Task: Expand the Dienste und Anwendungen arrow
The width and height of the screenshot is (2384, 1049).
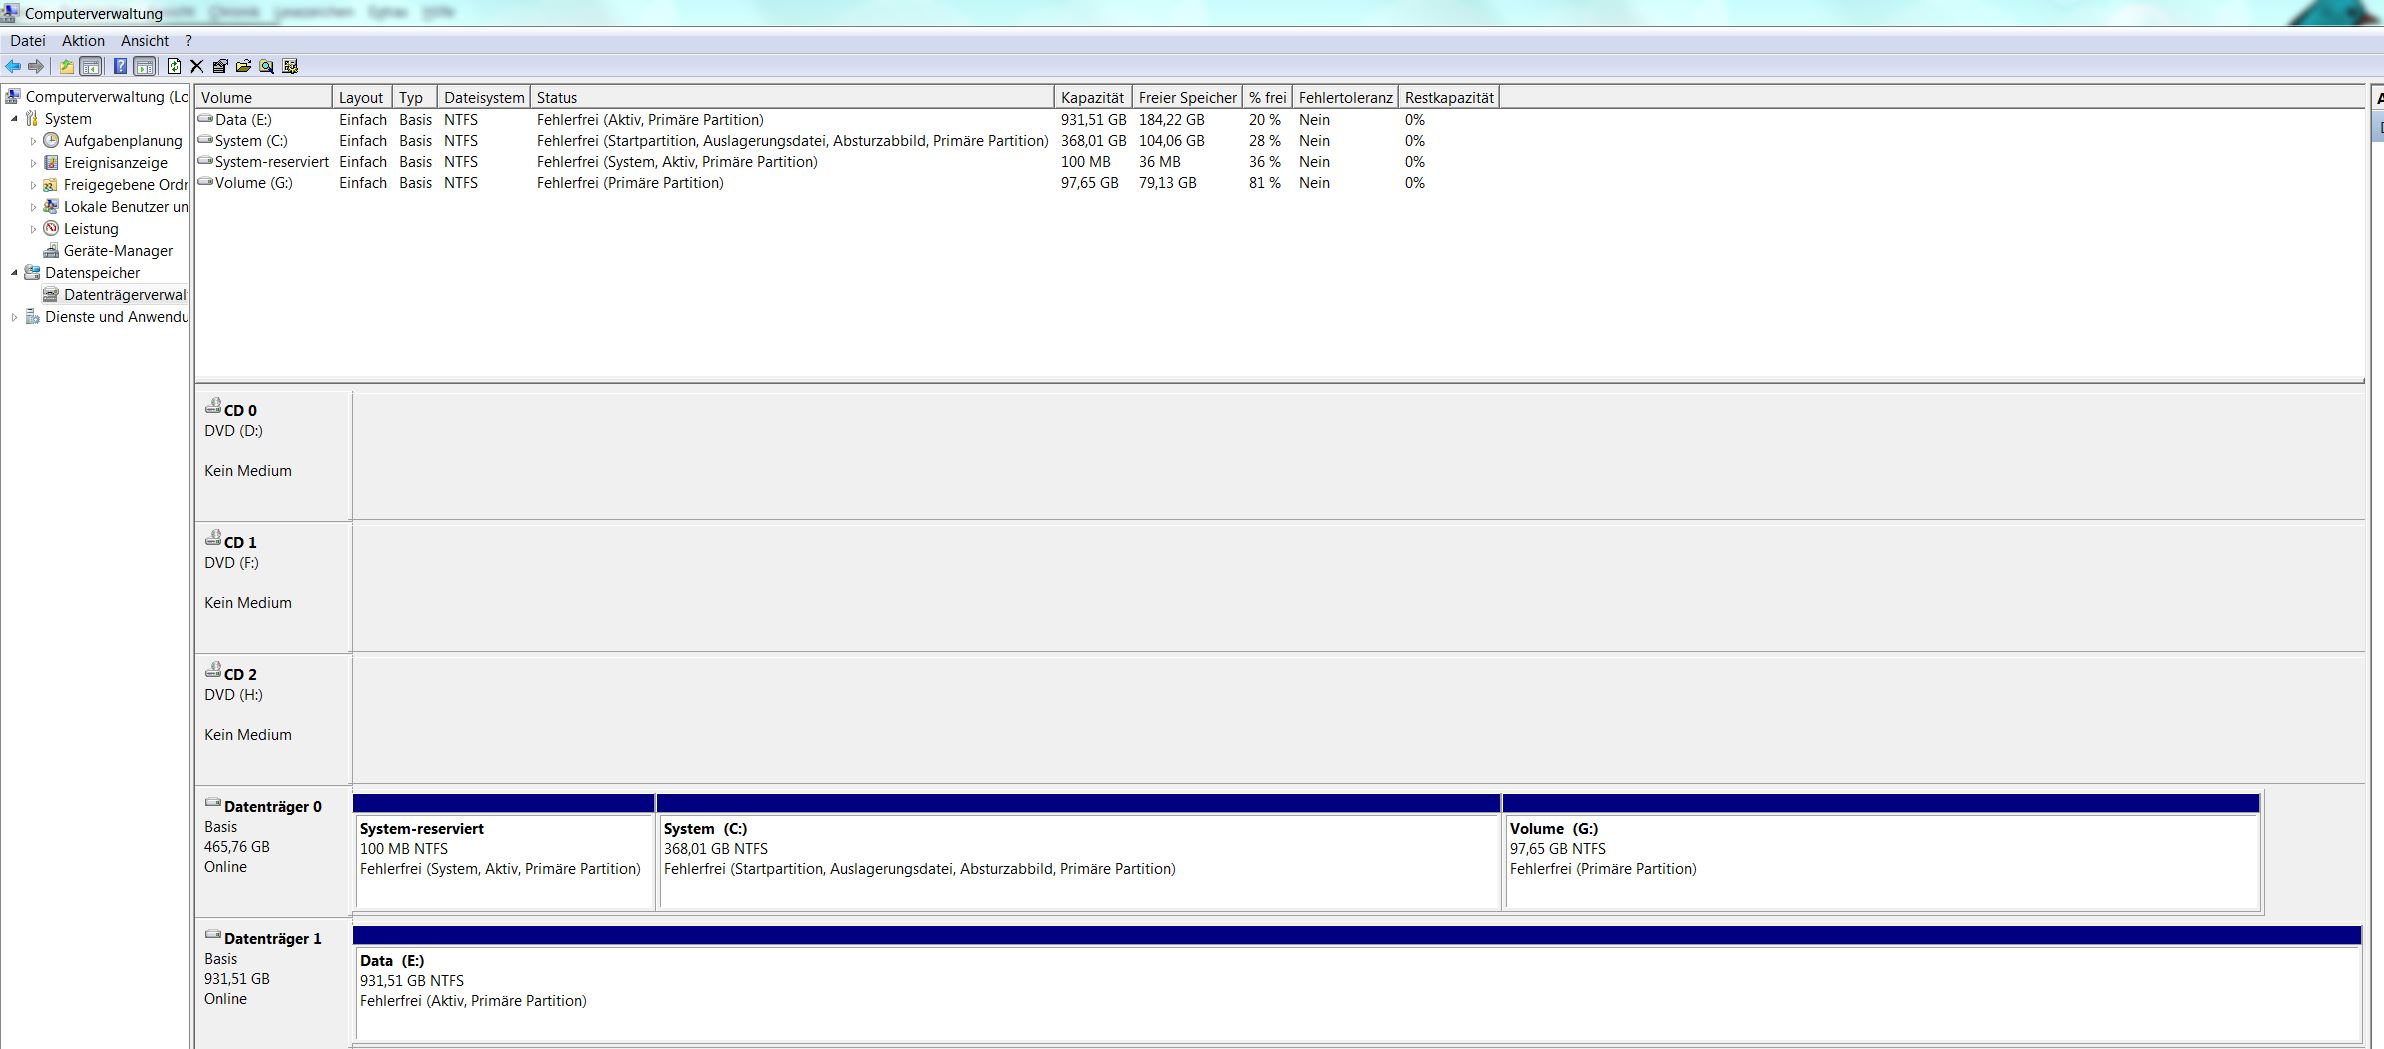Action: (x=14, y=317)
